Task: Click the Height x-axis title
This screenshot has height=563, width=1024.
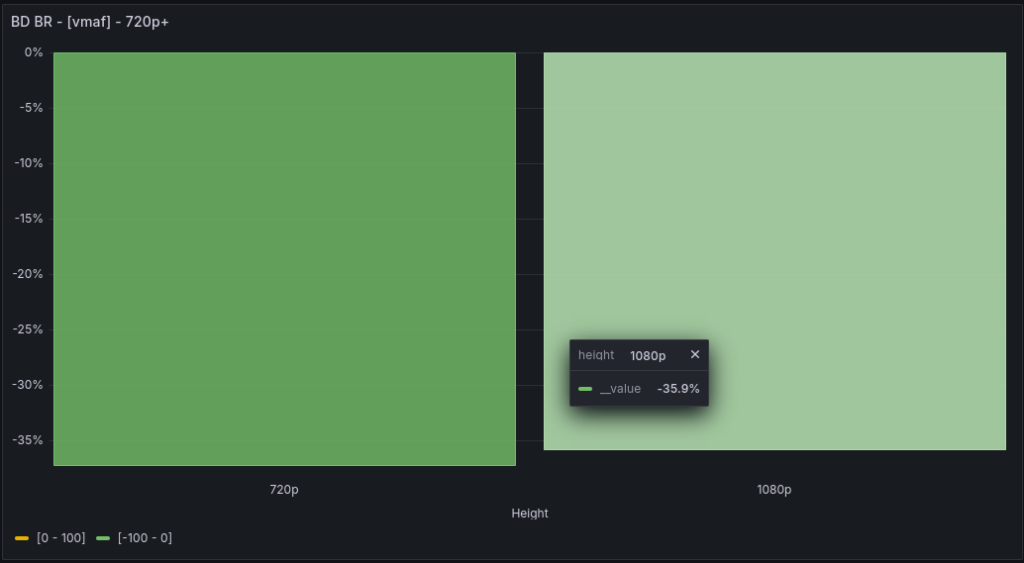Action: click(529, 514)
